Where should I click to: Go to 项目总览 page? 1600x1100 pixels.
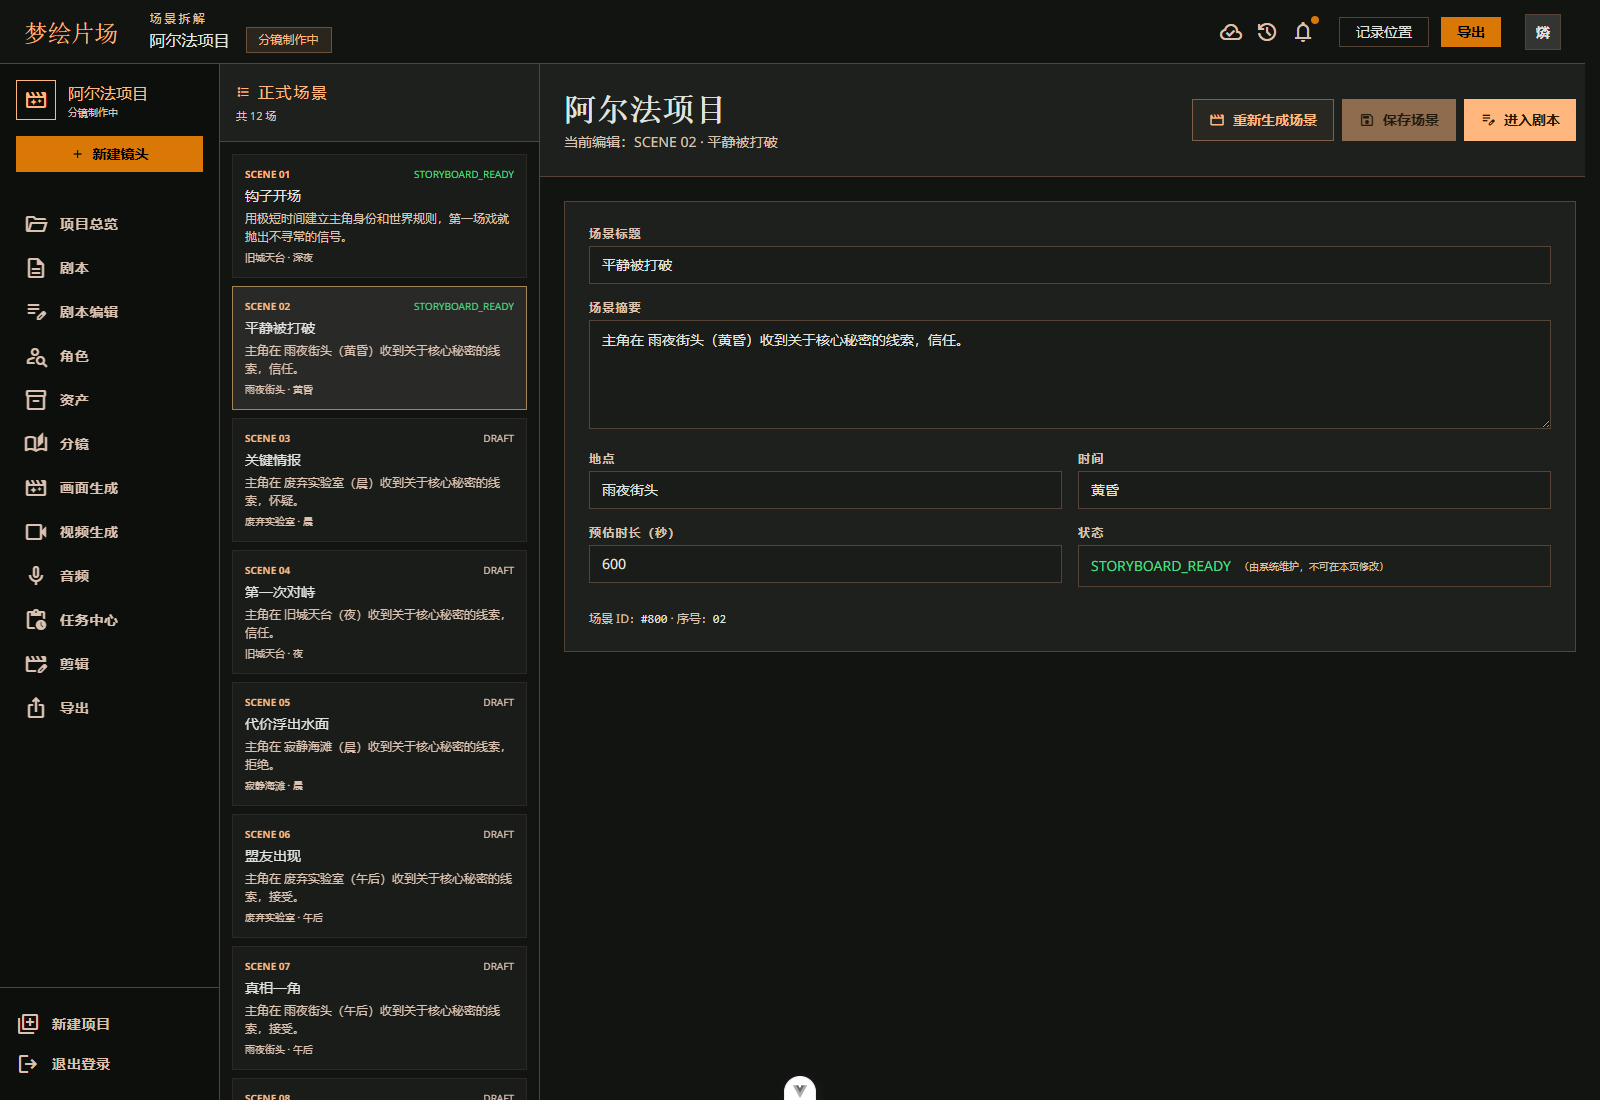click(x=110, y=224)
